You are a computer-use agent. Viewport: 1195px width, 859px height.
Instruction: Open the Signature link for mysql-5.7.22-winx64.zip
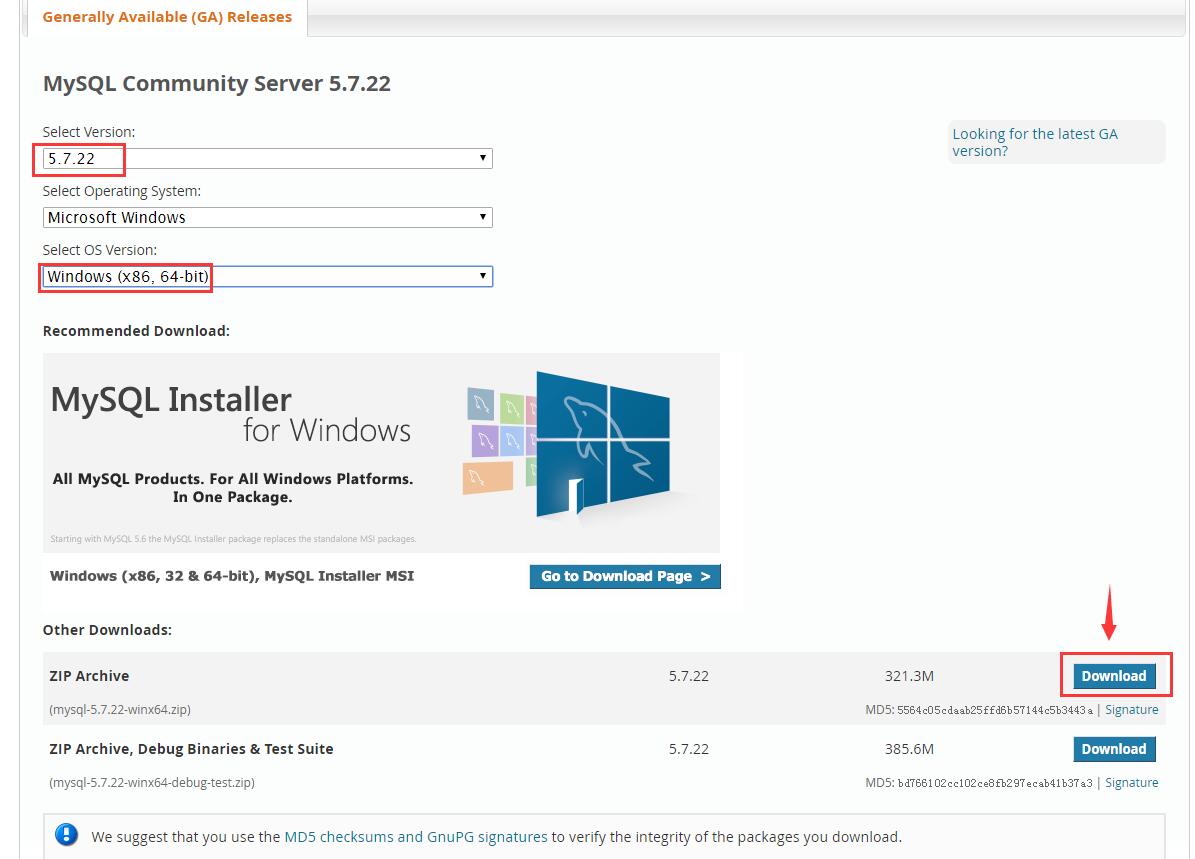[x=1132, y=710]
